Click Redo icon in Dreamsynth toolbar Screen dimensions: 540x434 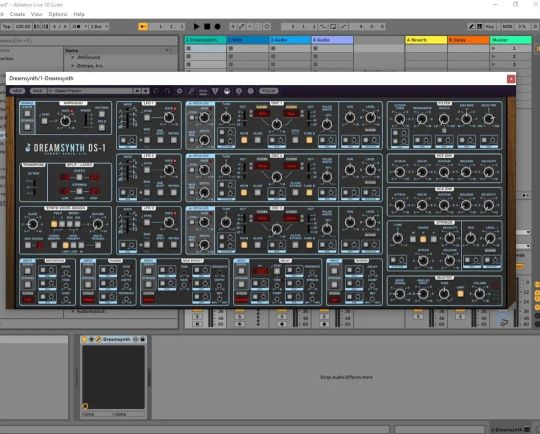pyautogui.click(x=168, y=91)
